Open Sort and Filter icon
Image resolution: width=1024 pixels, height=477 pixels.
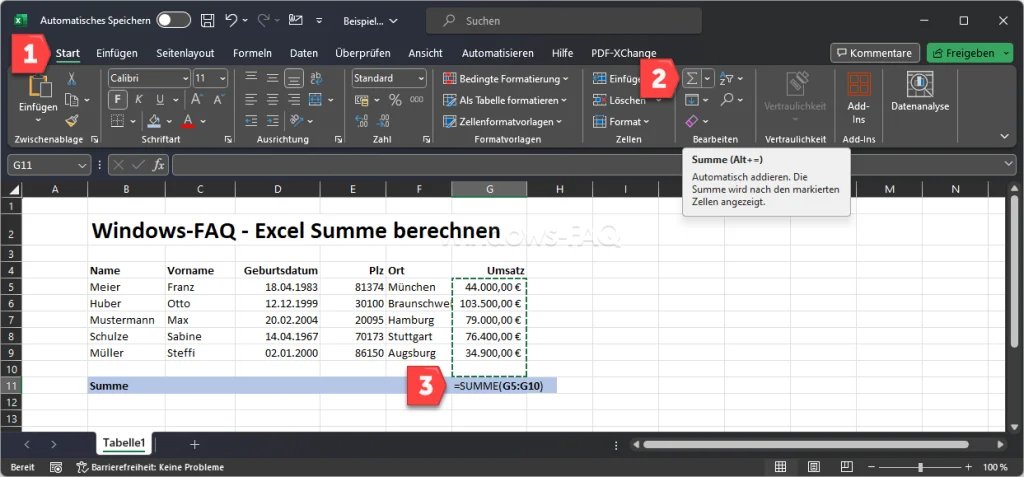point(726,79)
